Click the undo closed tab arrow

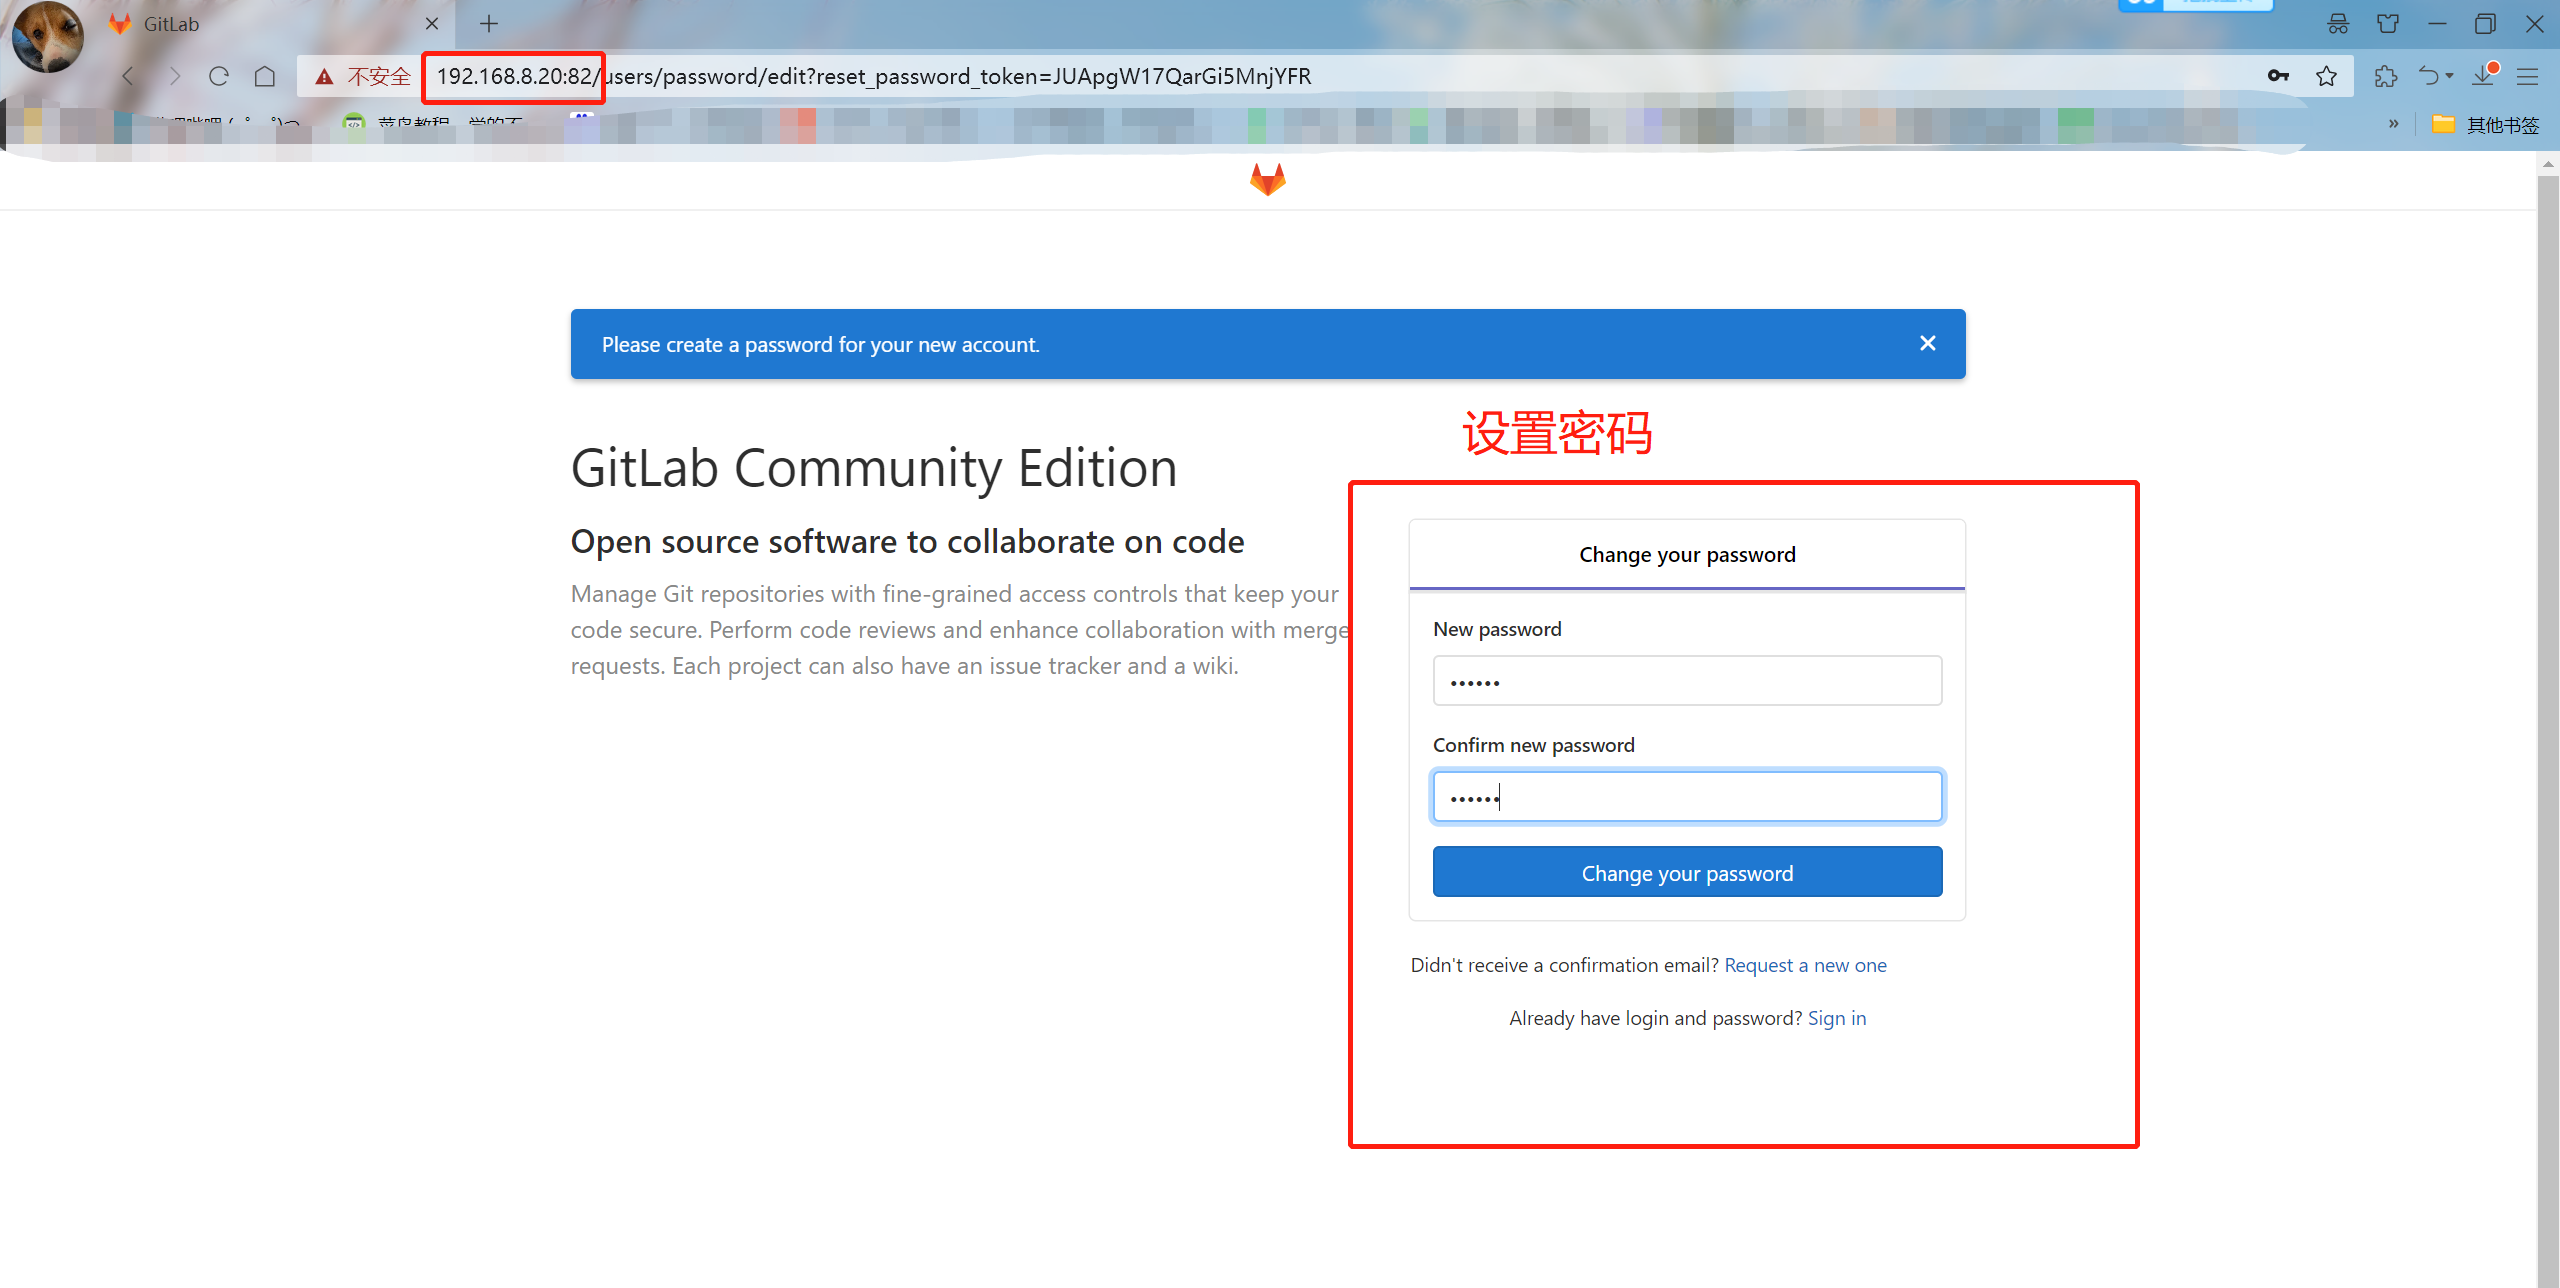pos(2428,76)
